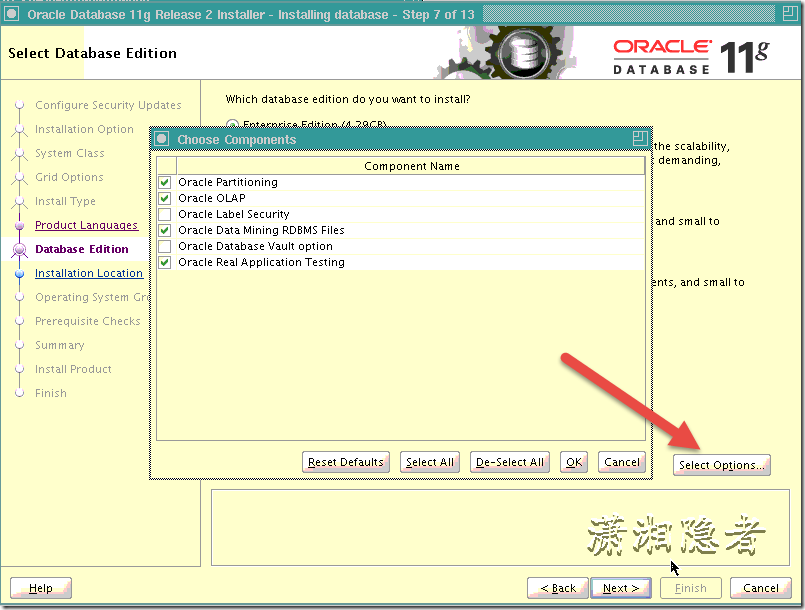Select the Enterprise Edition radio button
The image size is (805, 610).
coord(232,124)
